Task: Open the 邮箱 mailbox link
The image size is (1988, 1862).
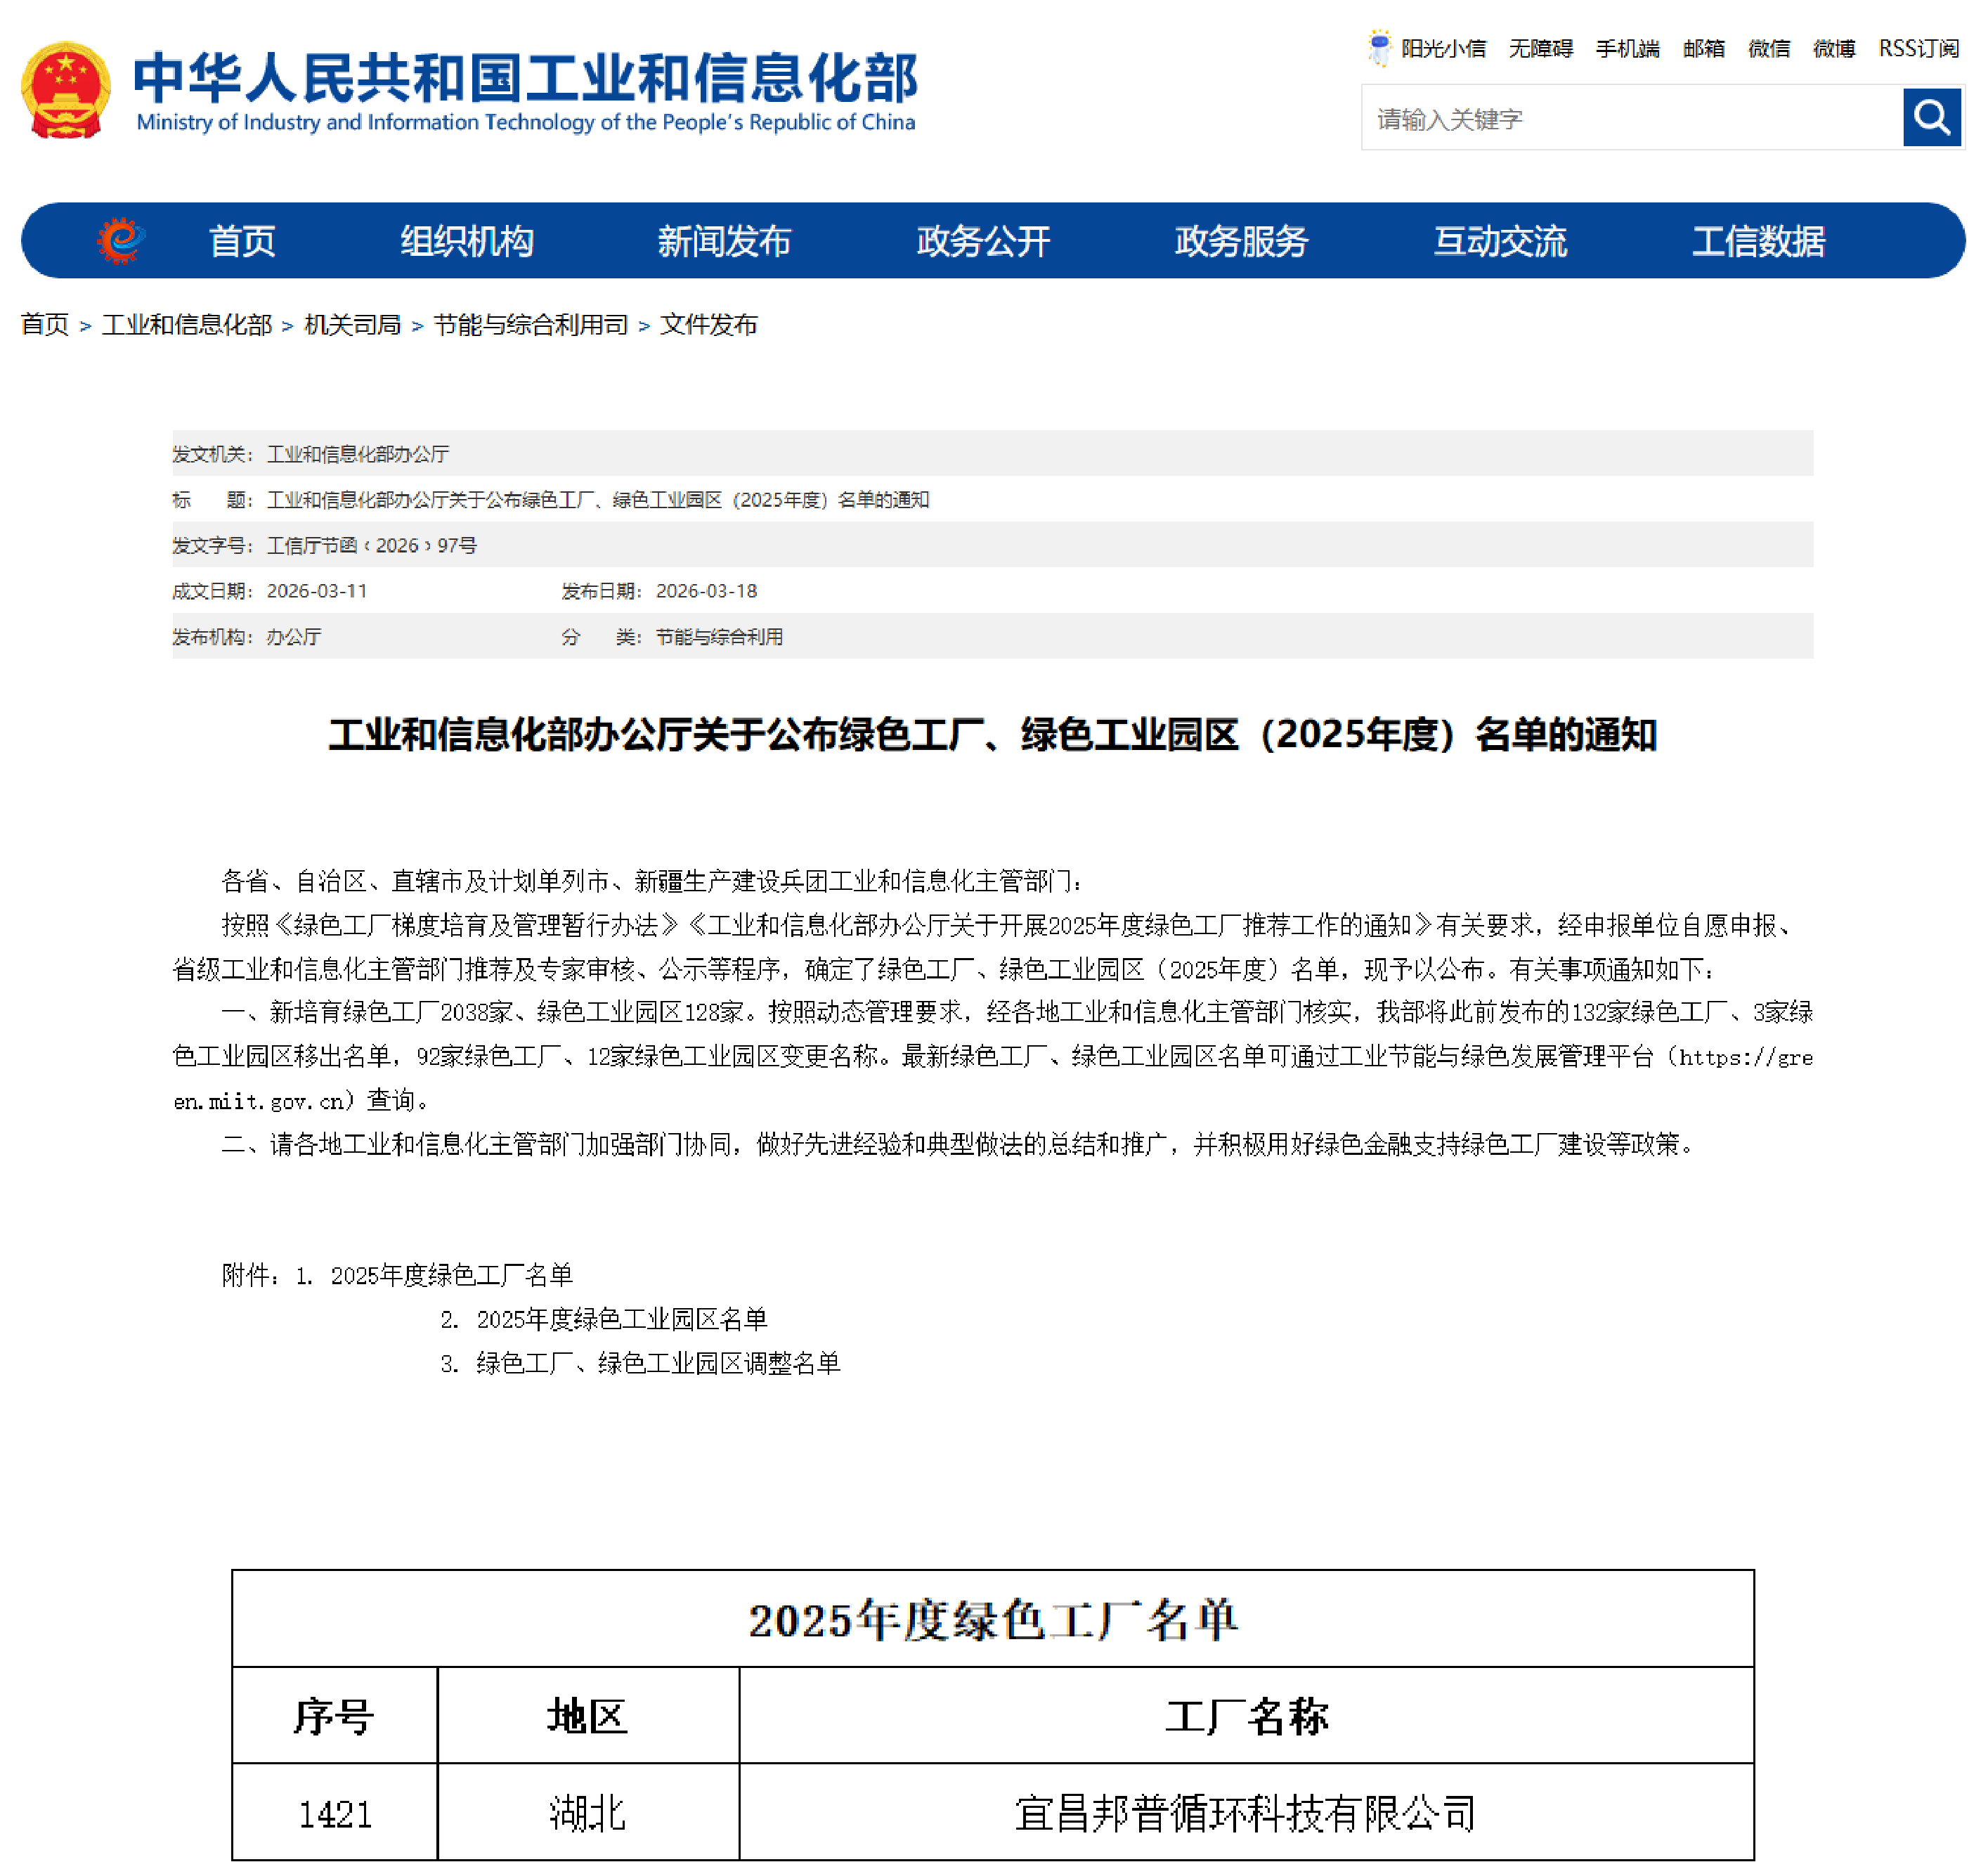Action: tap(1703, 49)
